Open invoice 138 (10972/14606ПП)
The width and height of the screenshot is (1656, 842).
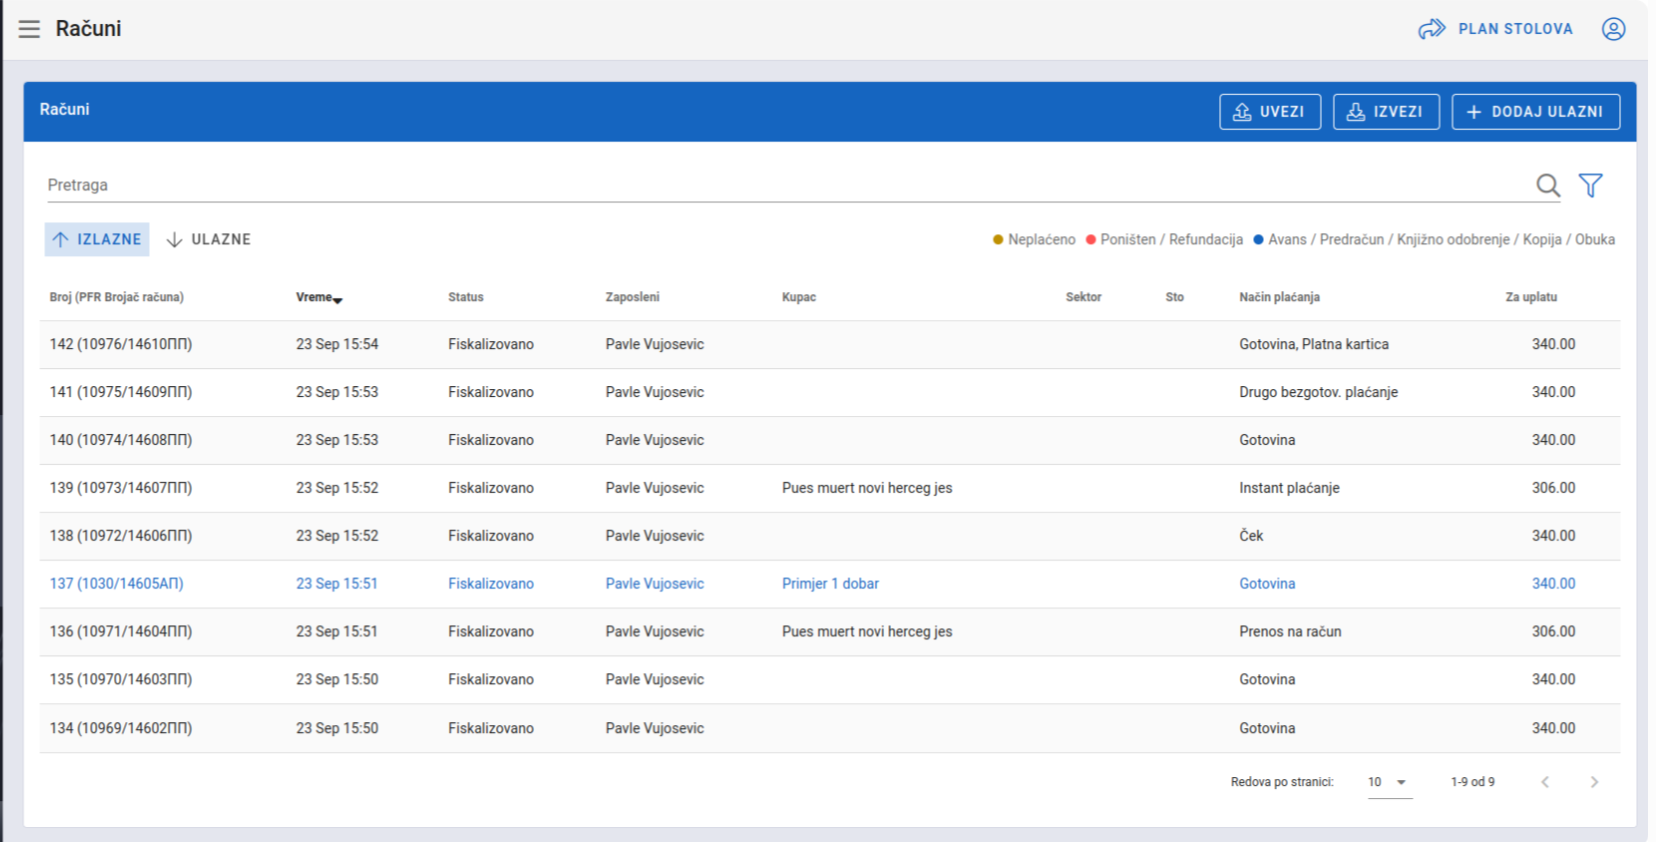(x=830, y=536)
